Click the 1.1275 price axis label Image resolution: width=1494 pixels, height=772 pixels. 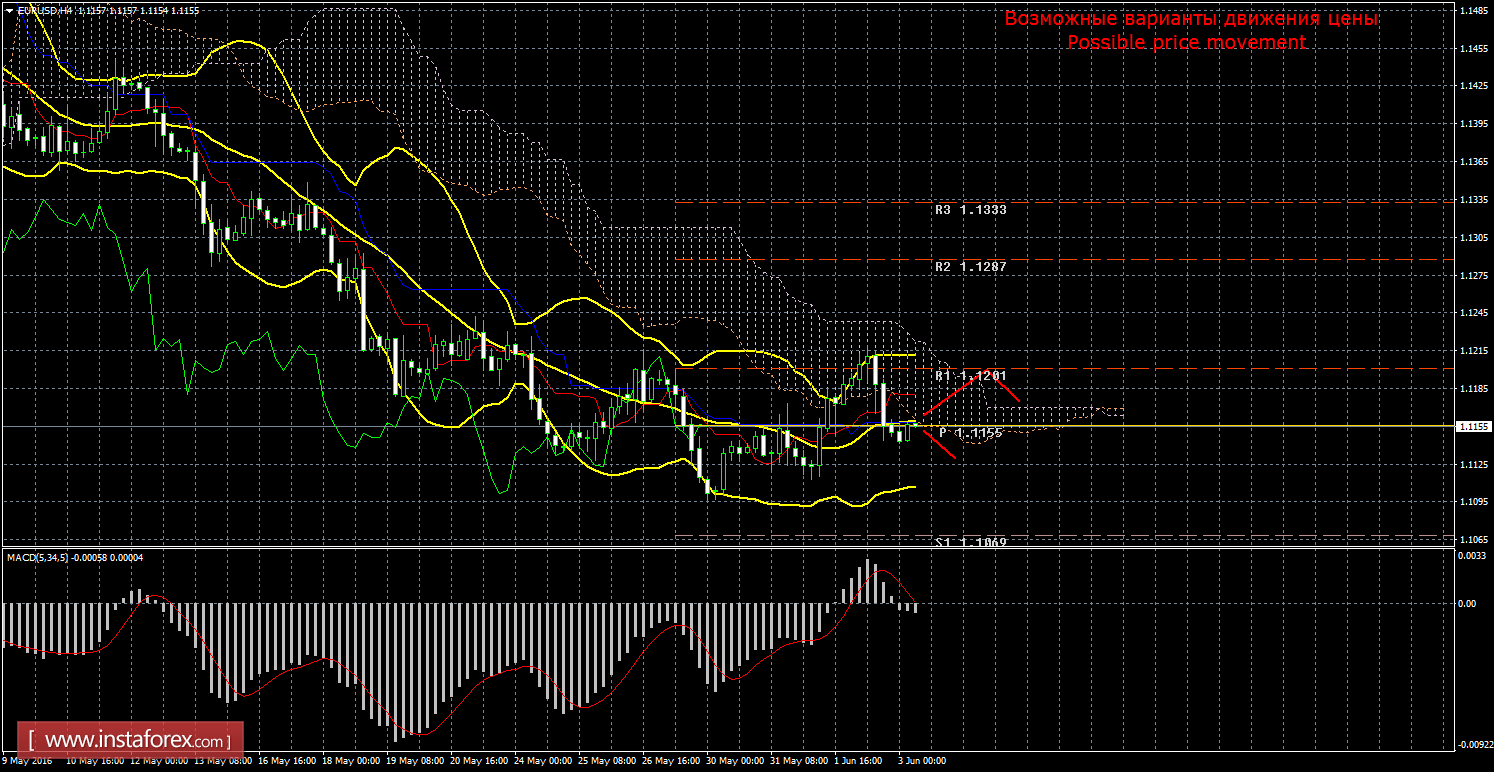click(x=1474, y=275)
